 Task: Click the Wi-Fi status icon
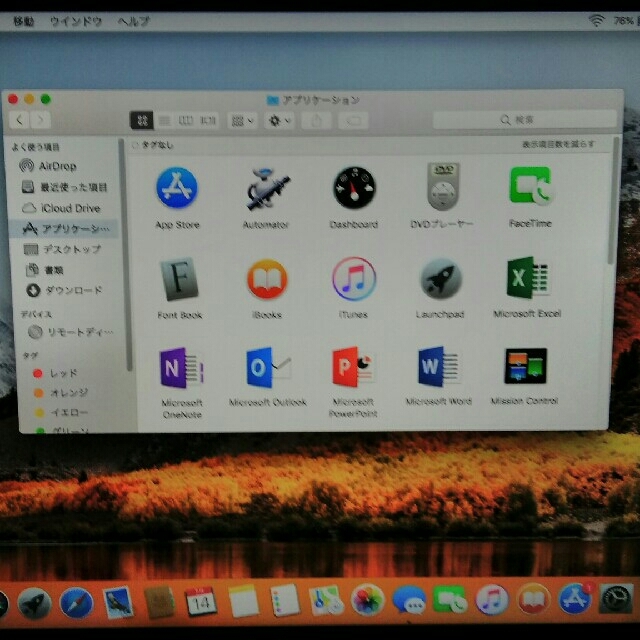point(596,20)
